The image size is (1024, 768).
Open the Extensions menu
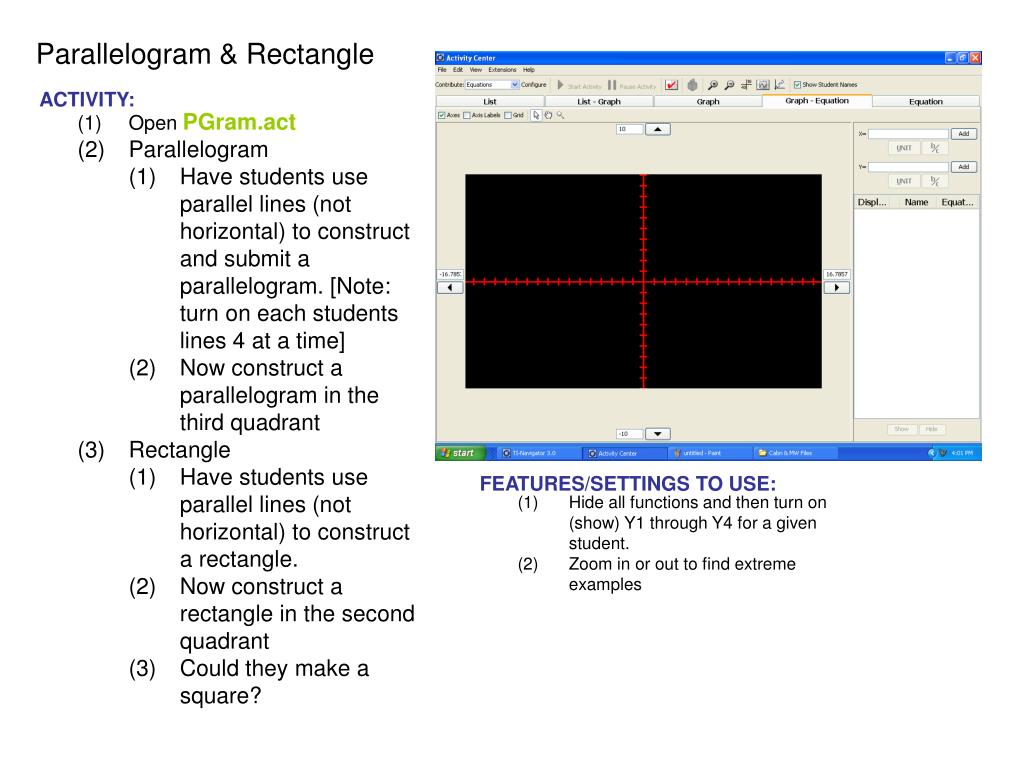click(502, 70)
